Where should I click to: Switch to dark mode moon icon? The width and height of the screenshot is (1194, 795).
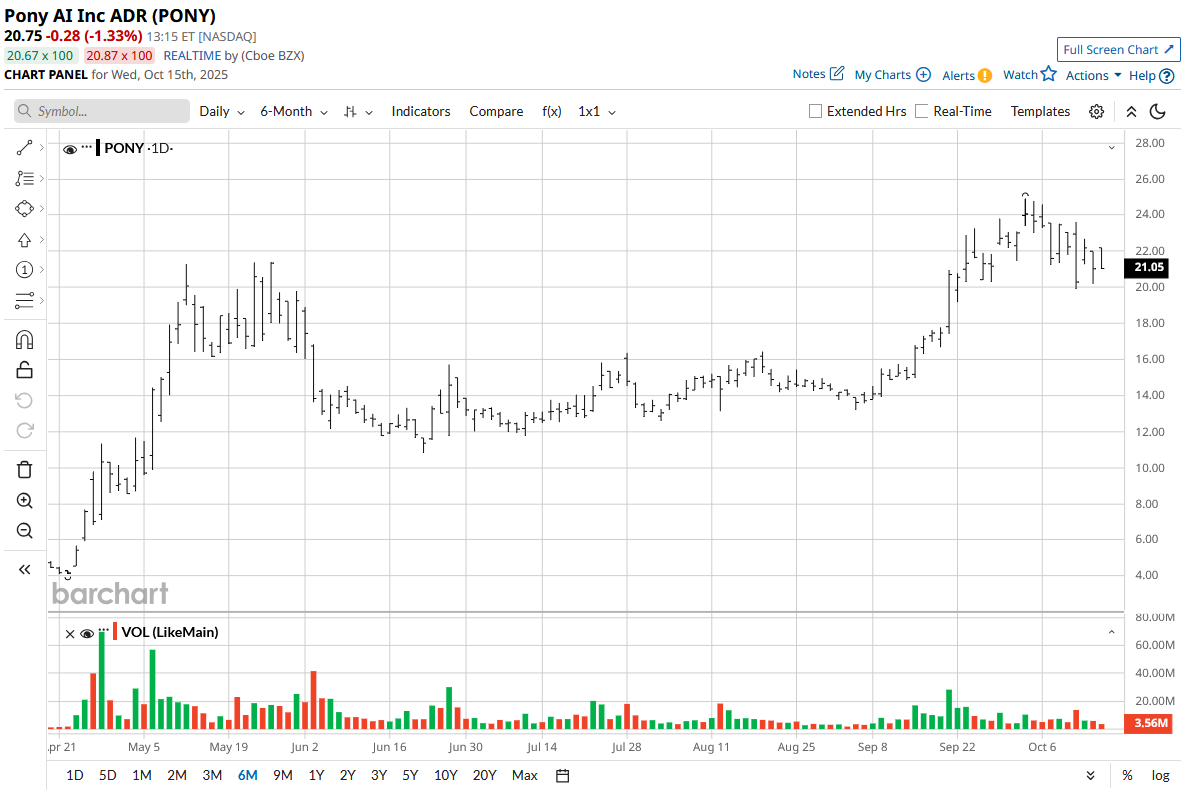click(1157, 111)
